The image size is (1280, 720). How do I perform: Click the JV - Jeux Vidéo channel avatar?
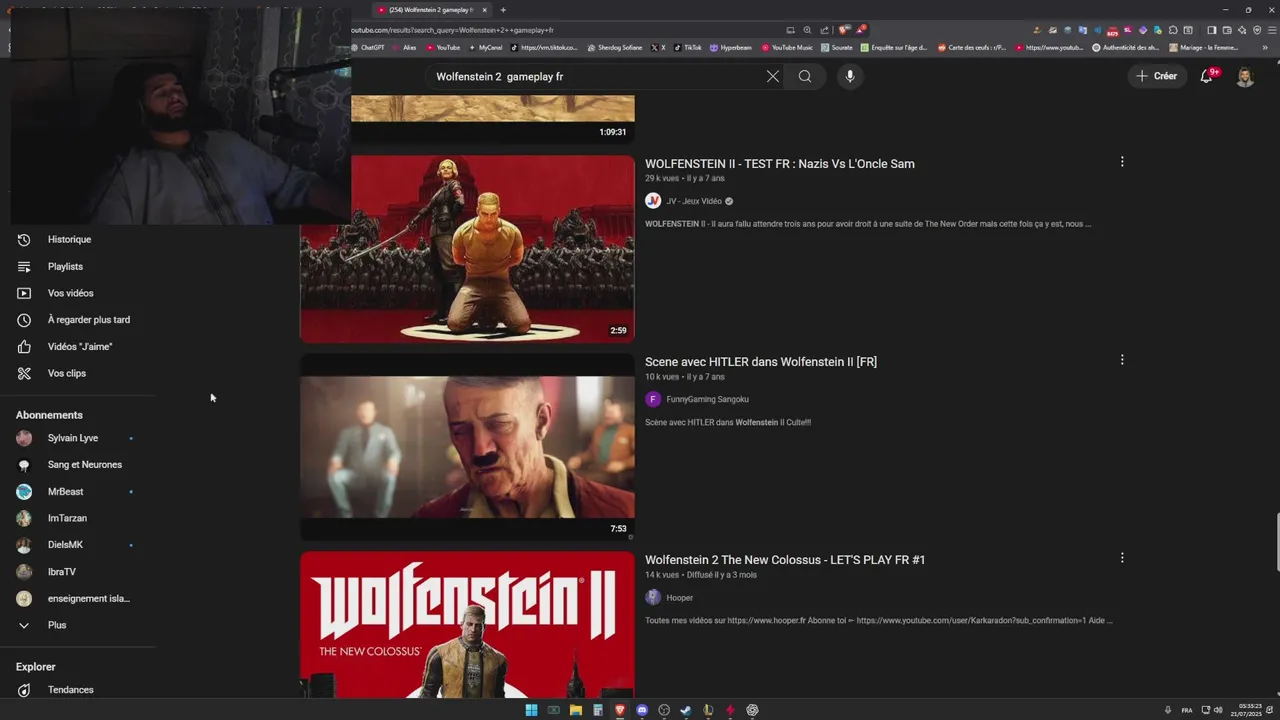point(653,201)
